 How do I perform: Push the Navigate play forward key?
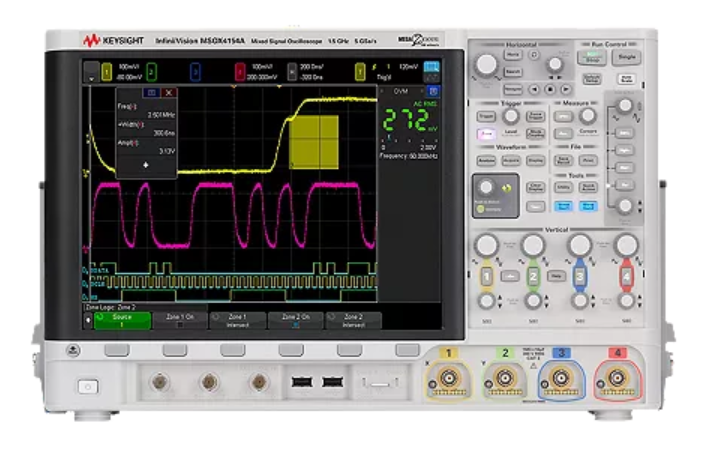[x=566, y=89]
